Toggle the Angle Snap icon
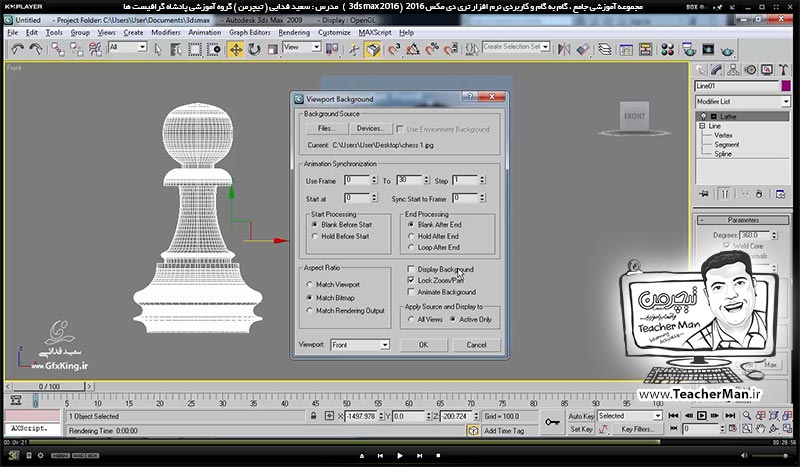 [x=413, y=49]
